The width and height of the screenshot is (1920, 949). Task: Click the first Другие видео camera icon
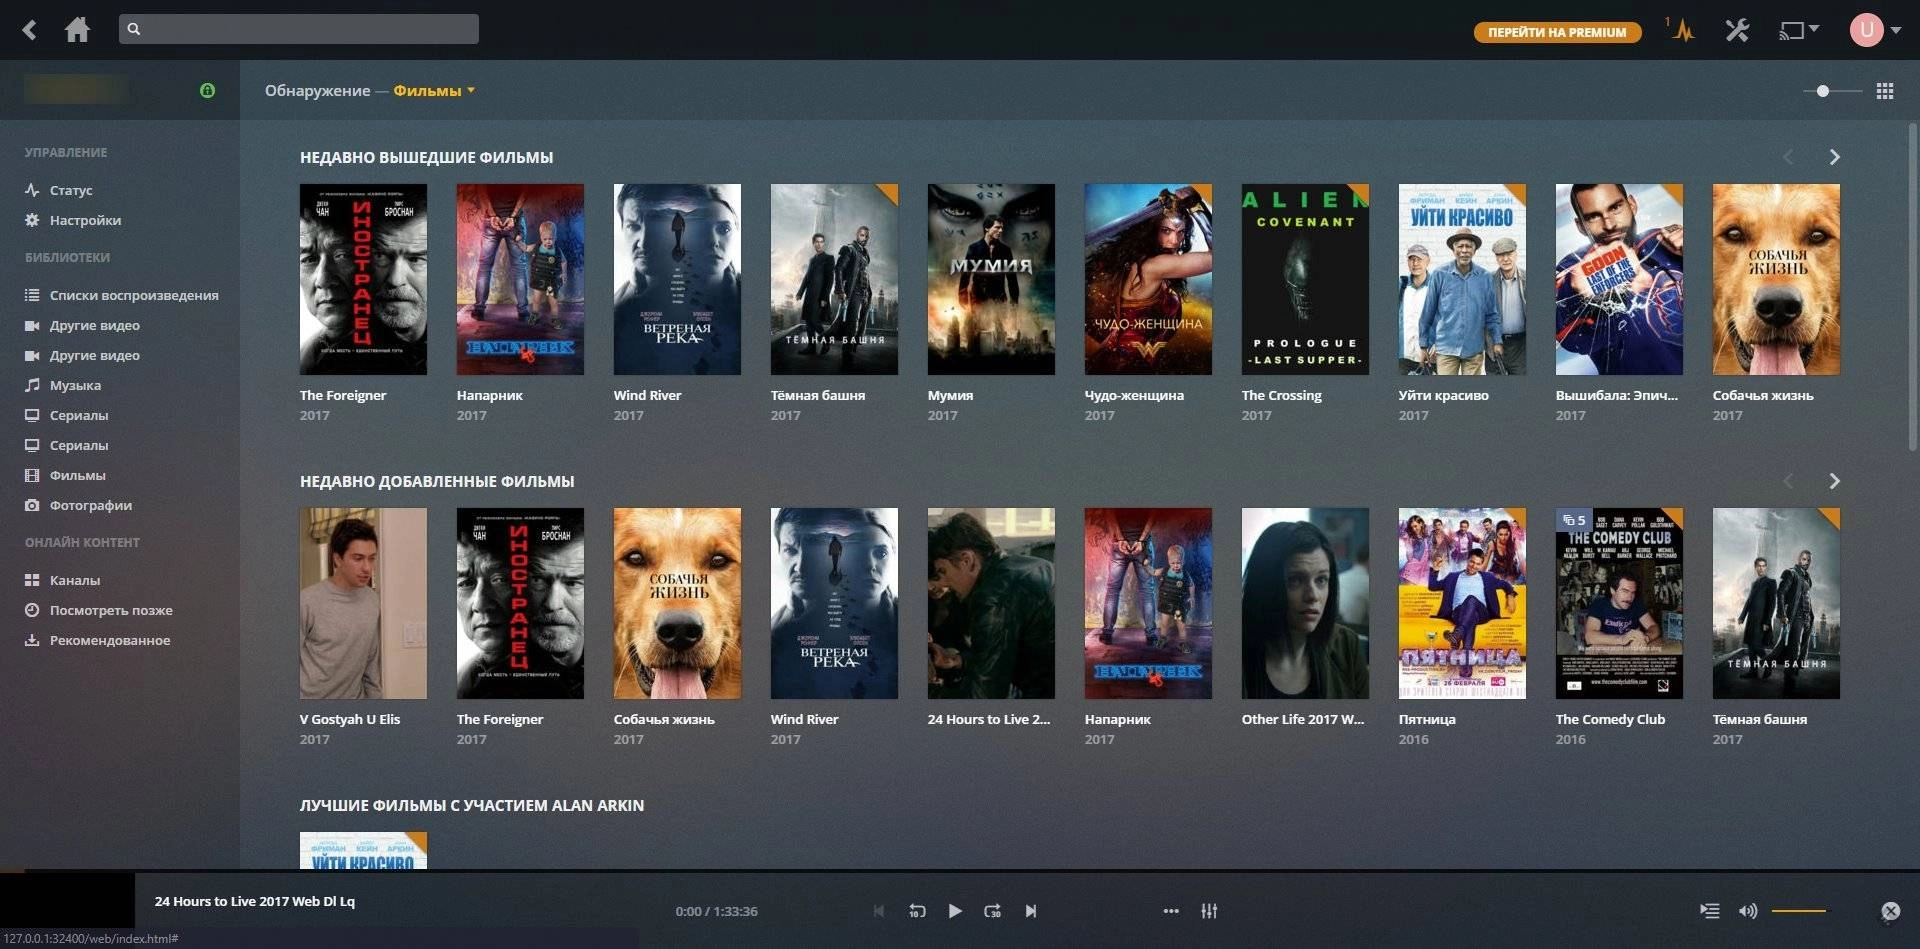pos(32,325)
